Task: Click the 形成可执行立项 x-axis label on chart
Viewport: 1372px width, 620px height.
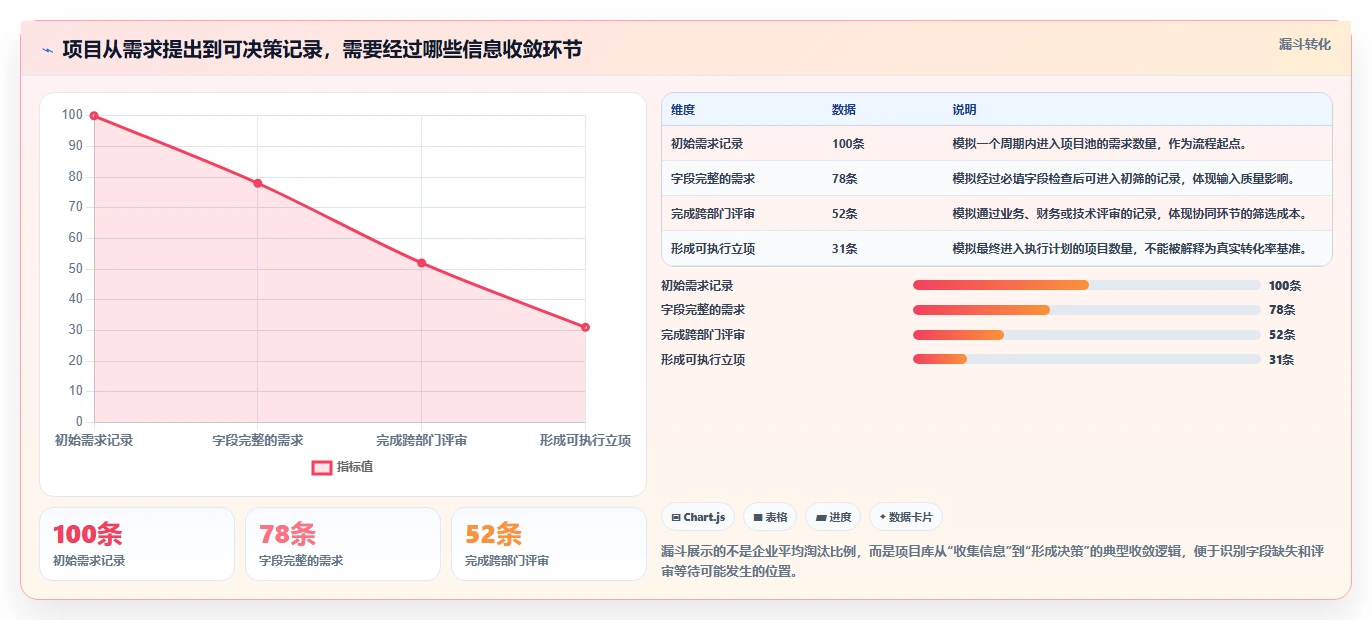Action: pyautogui.click(x=585, y=440)
